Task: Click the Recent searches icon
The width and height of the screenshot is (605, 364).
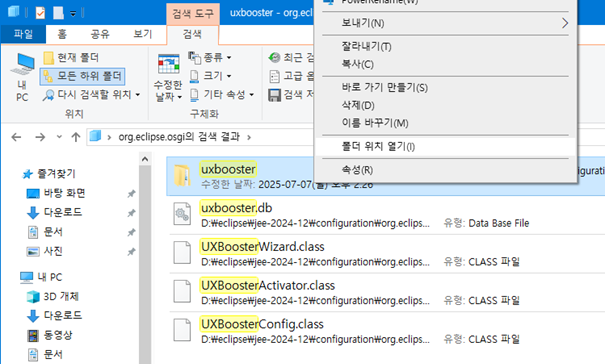Action: coord(274,58)
